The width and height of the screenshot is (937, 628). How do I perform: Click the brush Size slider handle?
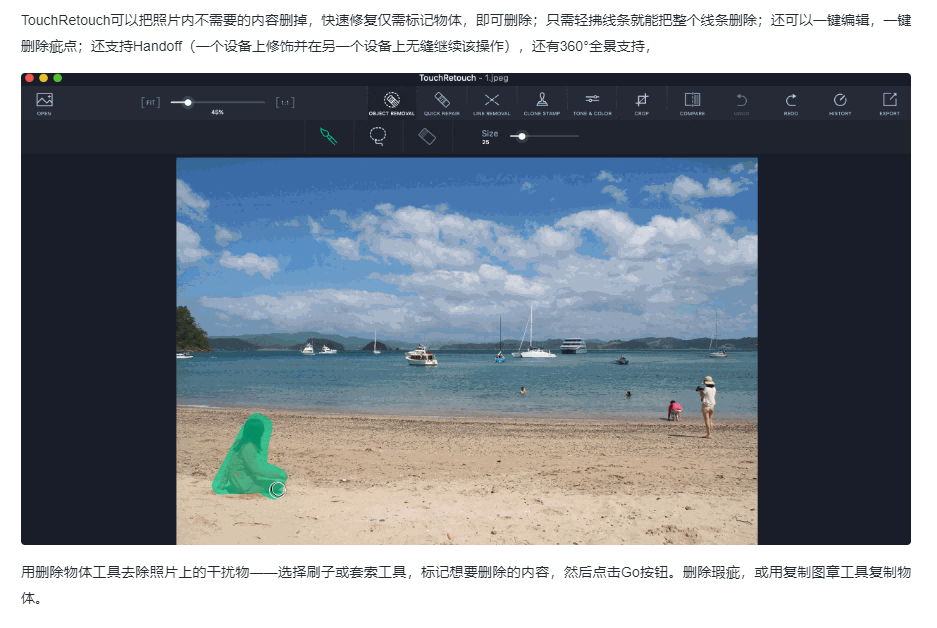pos(522,136)
